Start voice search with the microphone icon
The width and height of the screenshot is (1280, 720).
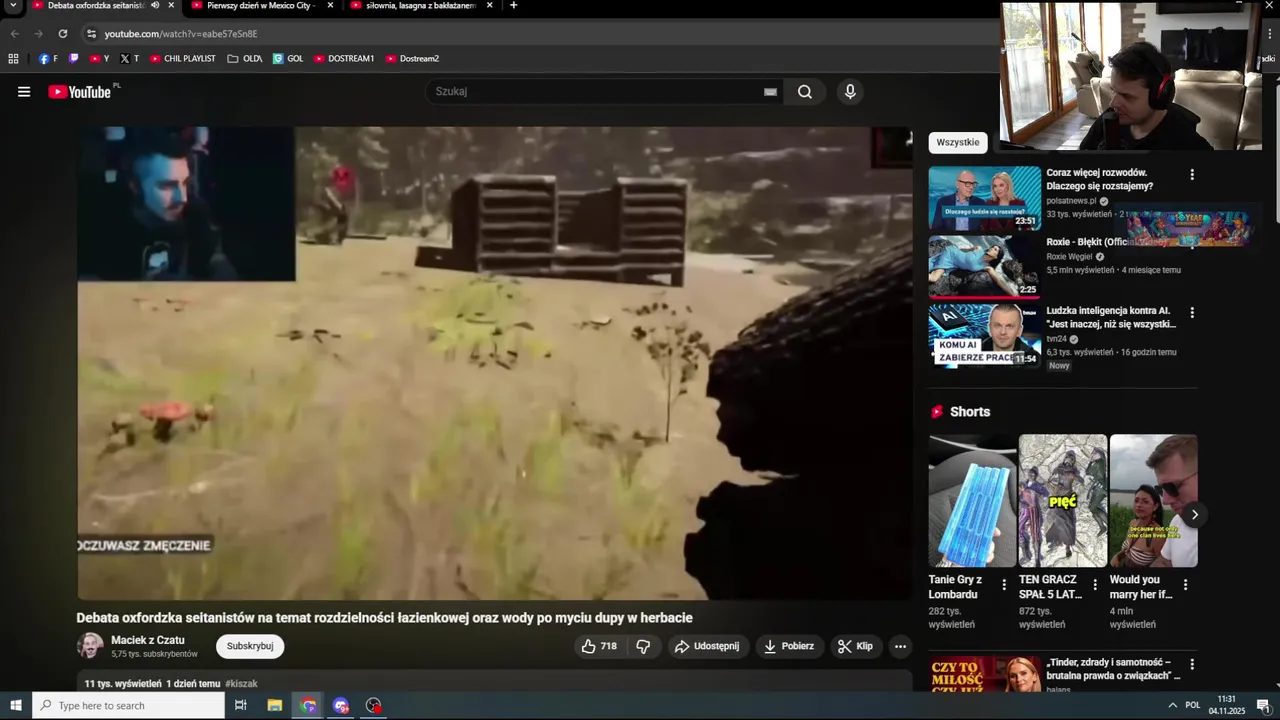[x=850, y=92]
